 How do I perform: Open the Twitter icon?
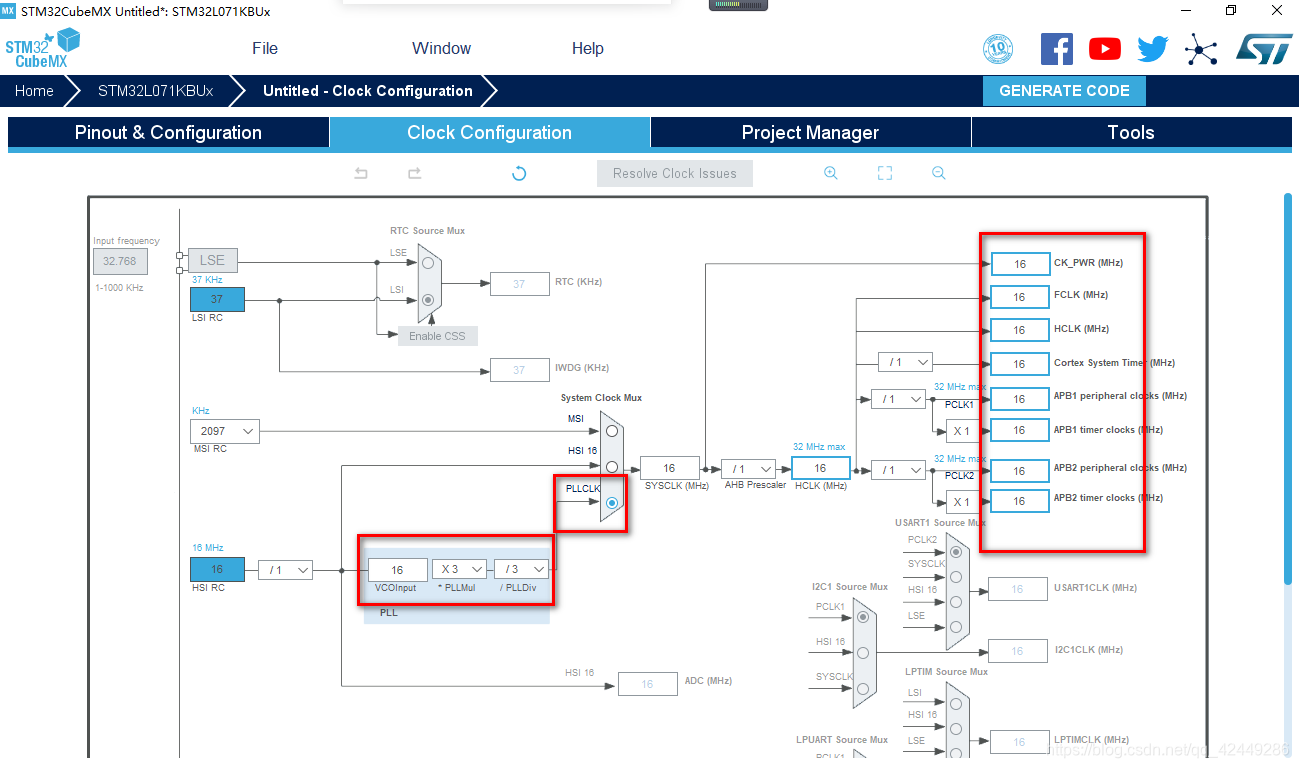(1152, 49)
